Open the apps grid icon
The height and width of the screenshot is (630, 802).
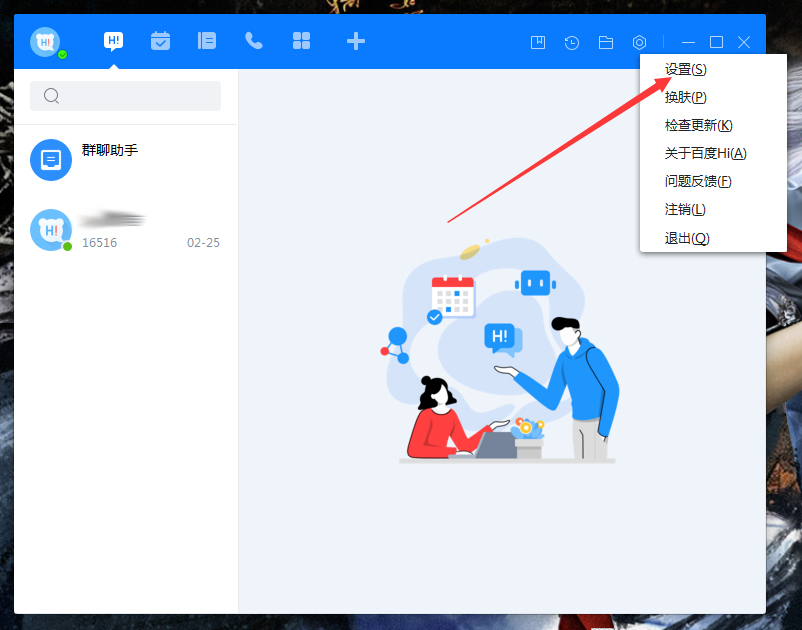tap(300, 41)
